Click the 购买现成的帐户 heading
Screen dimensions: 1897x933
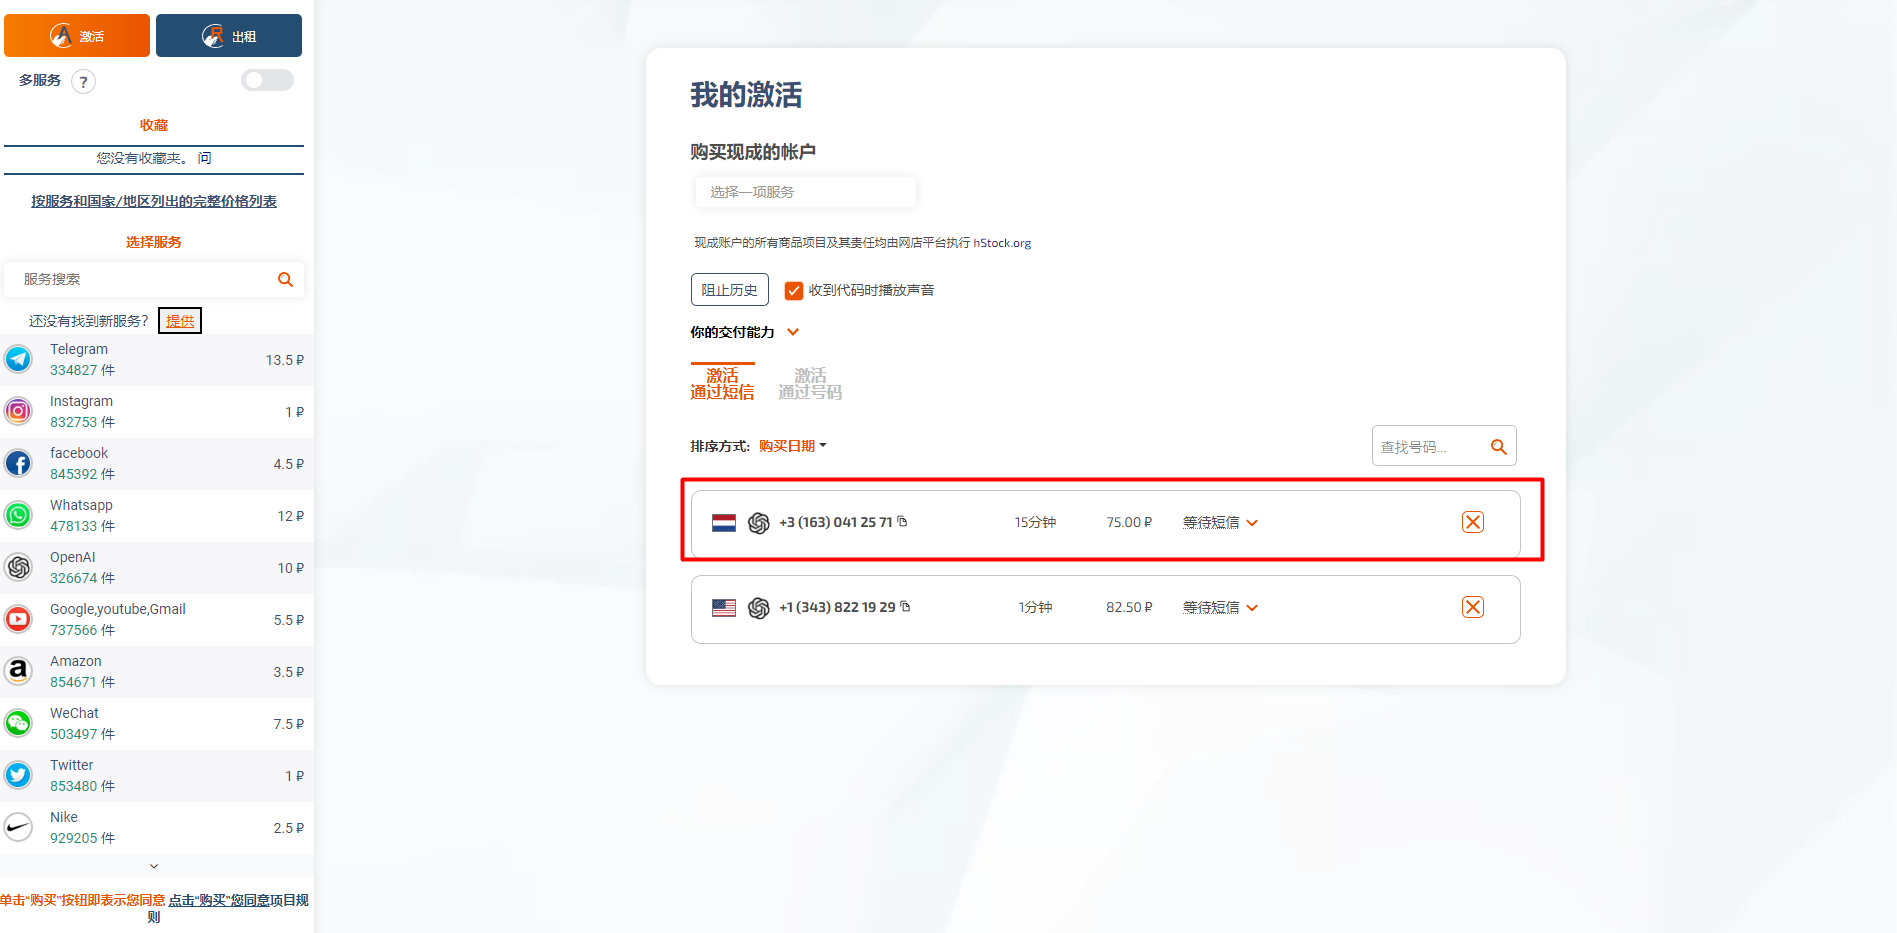[753, 152]
